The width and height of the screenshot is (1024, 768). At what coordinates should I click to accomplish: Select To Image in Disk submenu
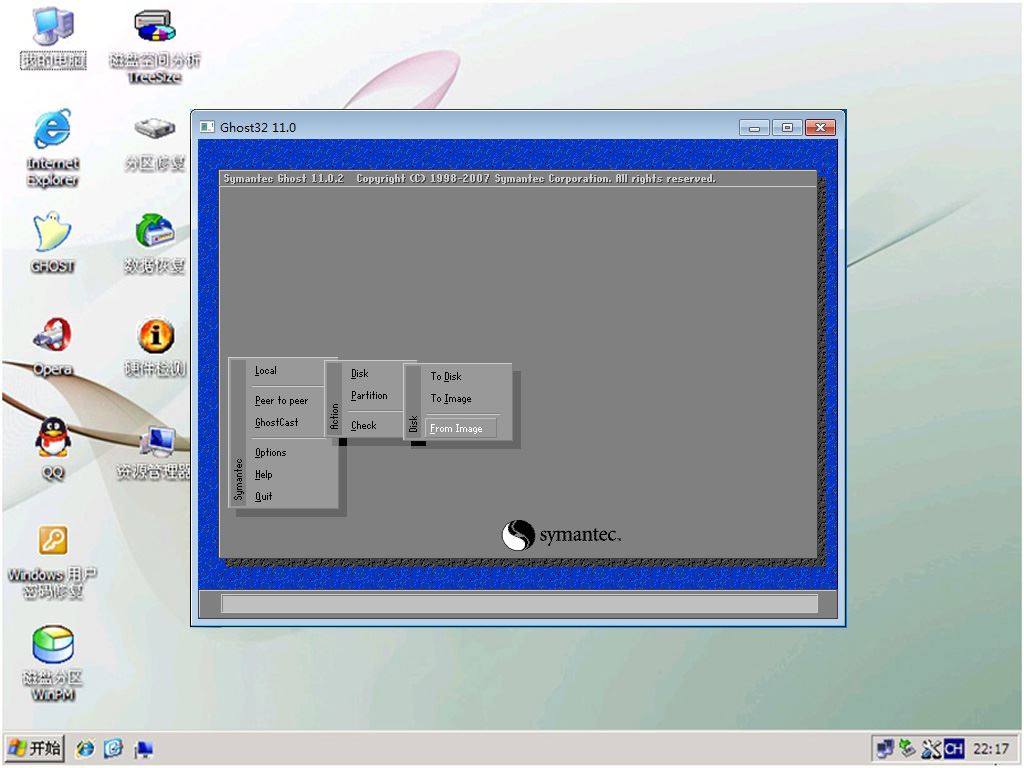451,398
